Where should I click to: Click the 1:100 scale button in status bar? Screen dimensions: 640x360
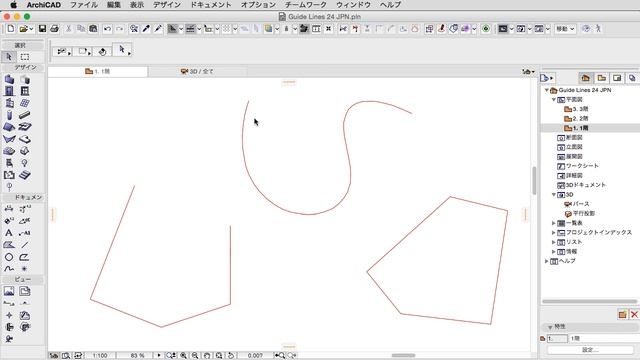100,356
